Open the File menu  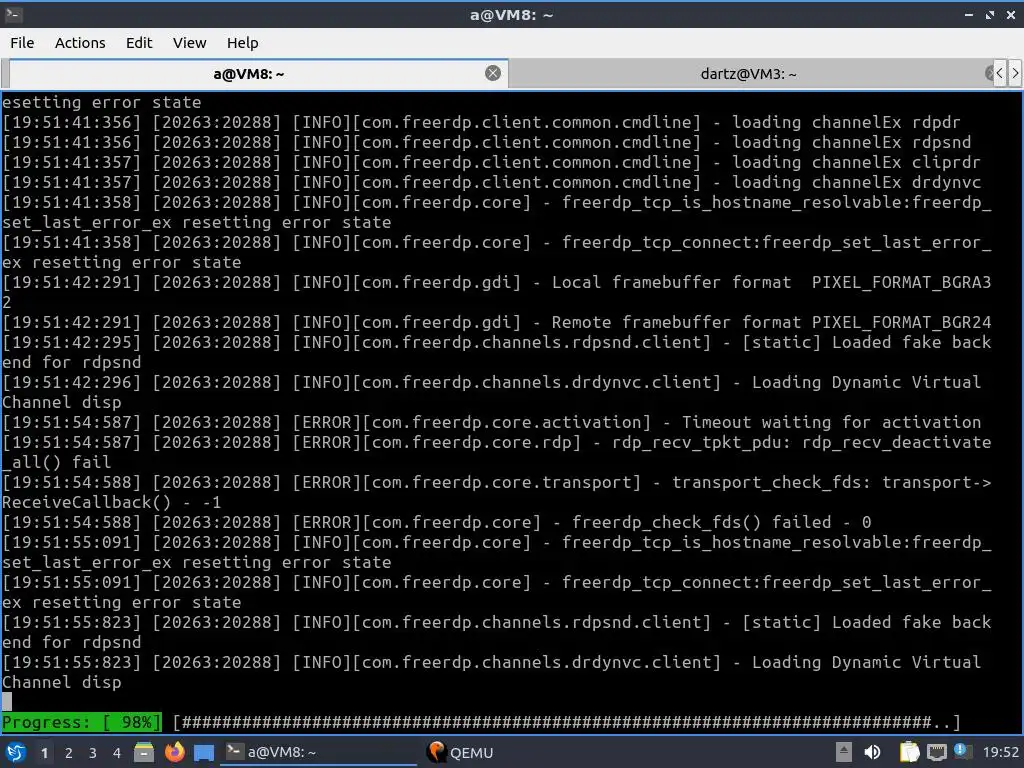click(22, 43)
